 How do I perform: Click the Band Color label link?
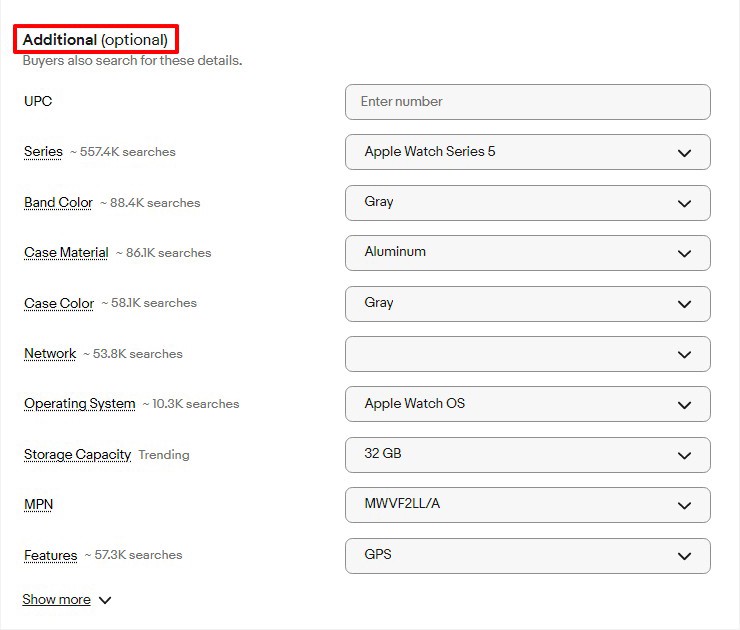58,202
